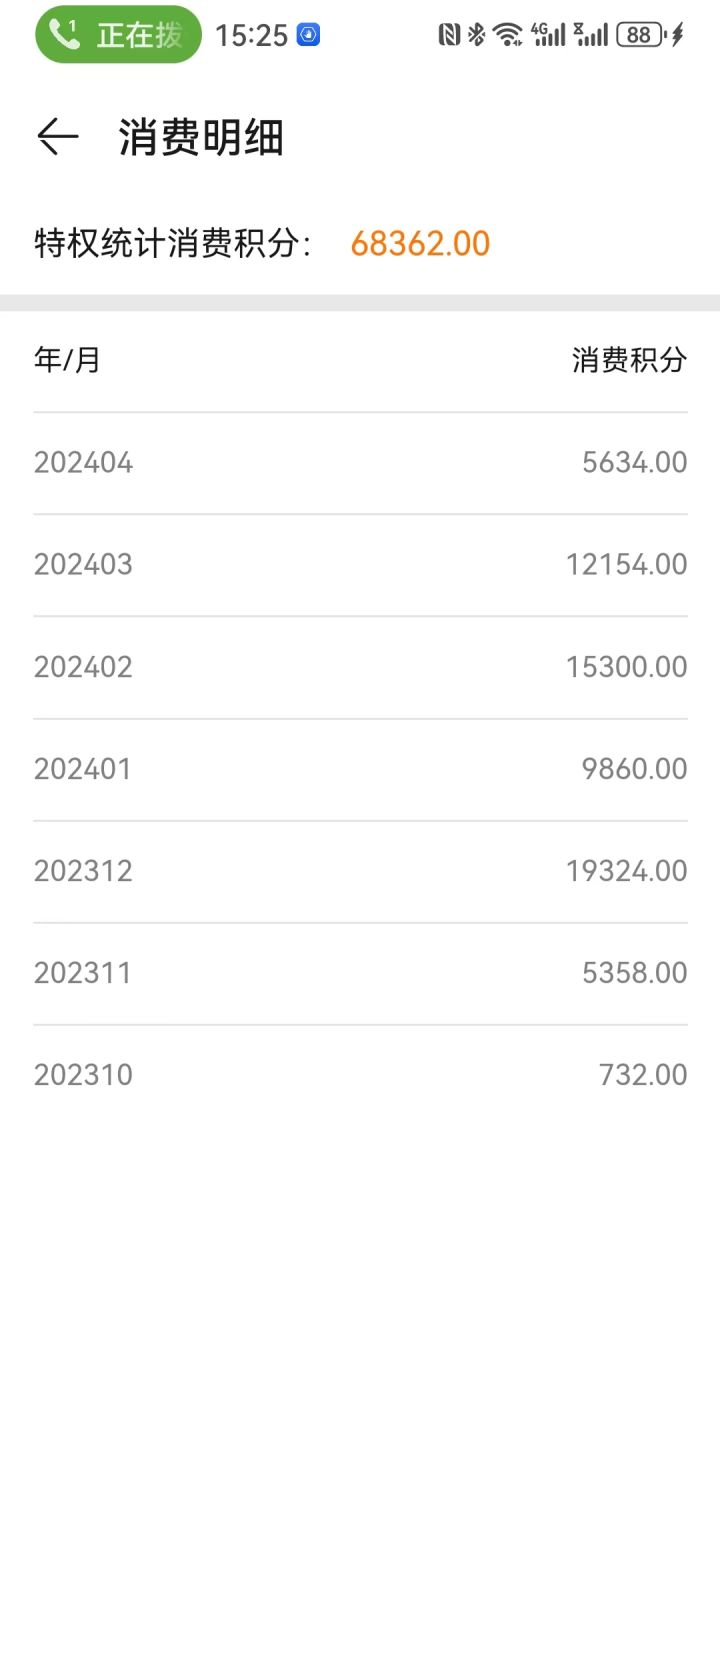Tap the back arrow icon
This screenshot has height=1669, width=720.
[58, 137]
